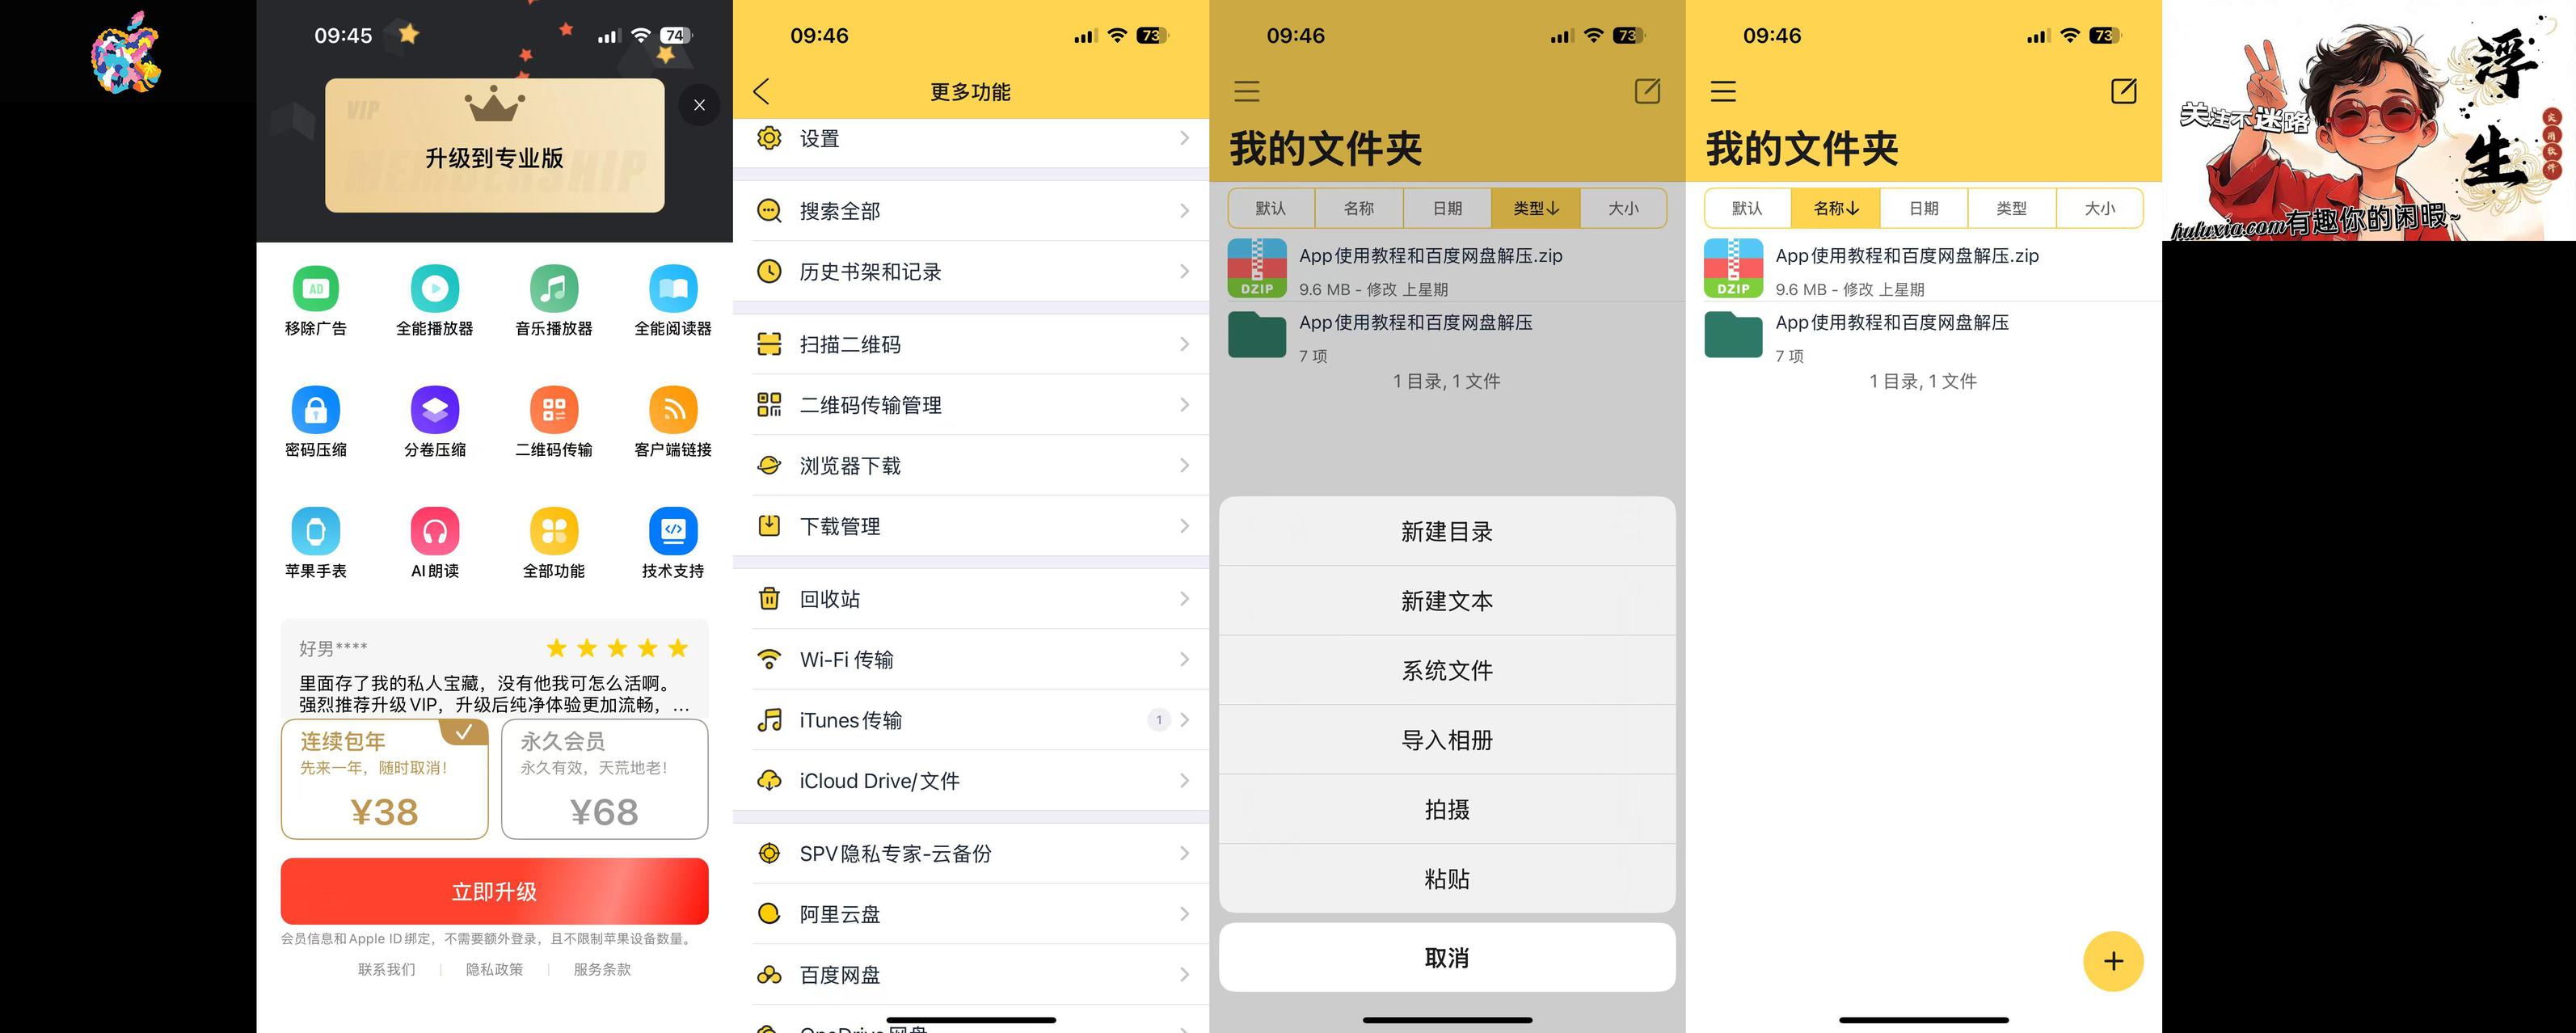Open the App使用教程和百度网盘解压.zip file in the right file screen
The width and height of the screenshot is (2576, 1033).
click(1906, 268)
